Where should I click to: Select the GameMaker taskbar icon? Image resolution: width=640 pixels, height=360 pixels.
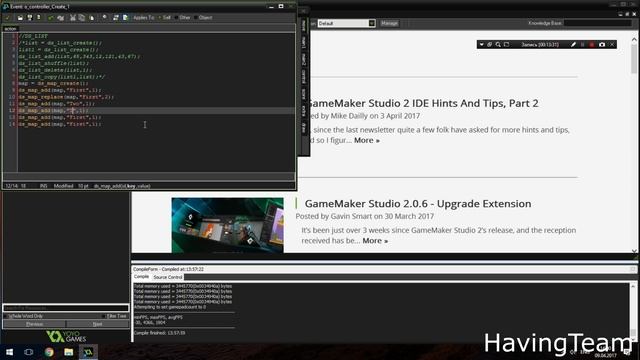88,352
